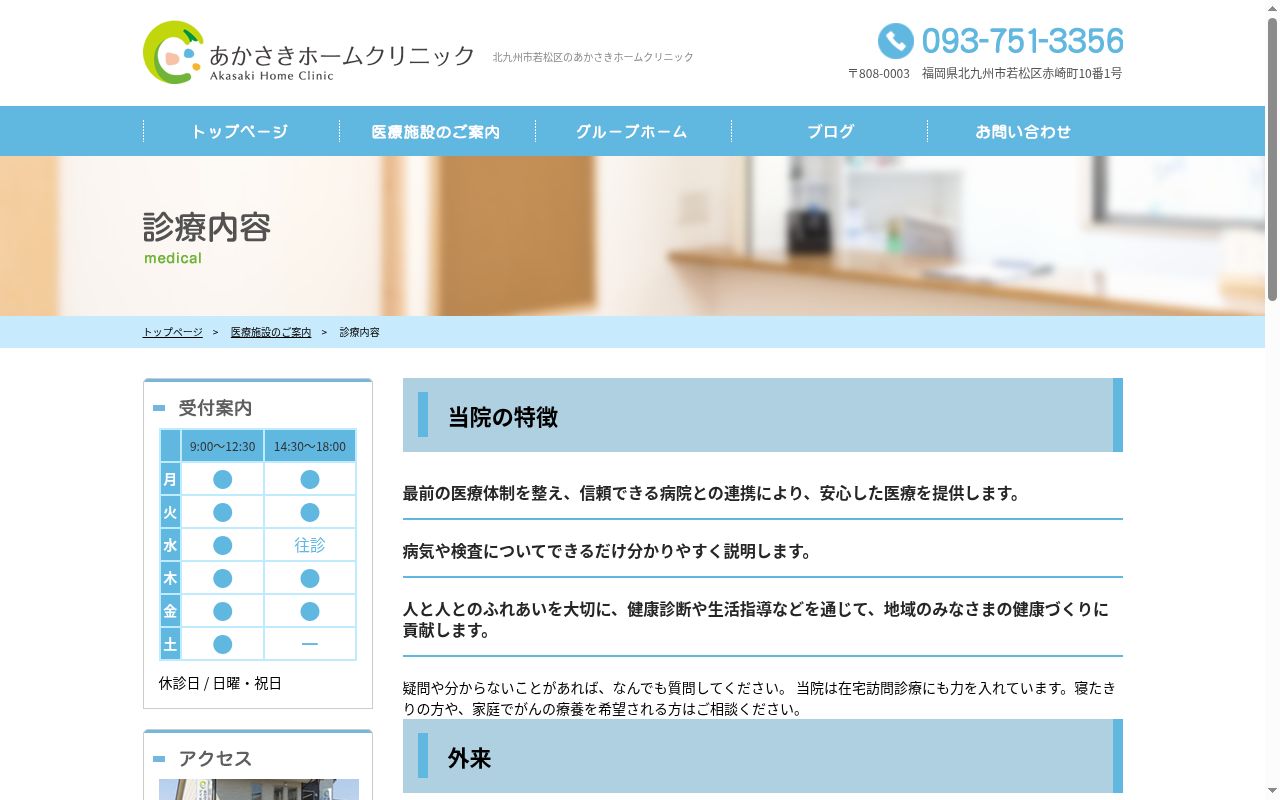Click the アクセス sidebar heading
The width and height of the screenshot is (1280, 800).
coord(215,759)
